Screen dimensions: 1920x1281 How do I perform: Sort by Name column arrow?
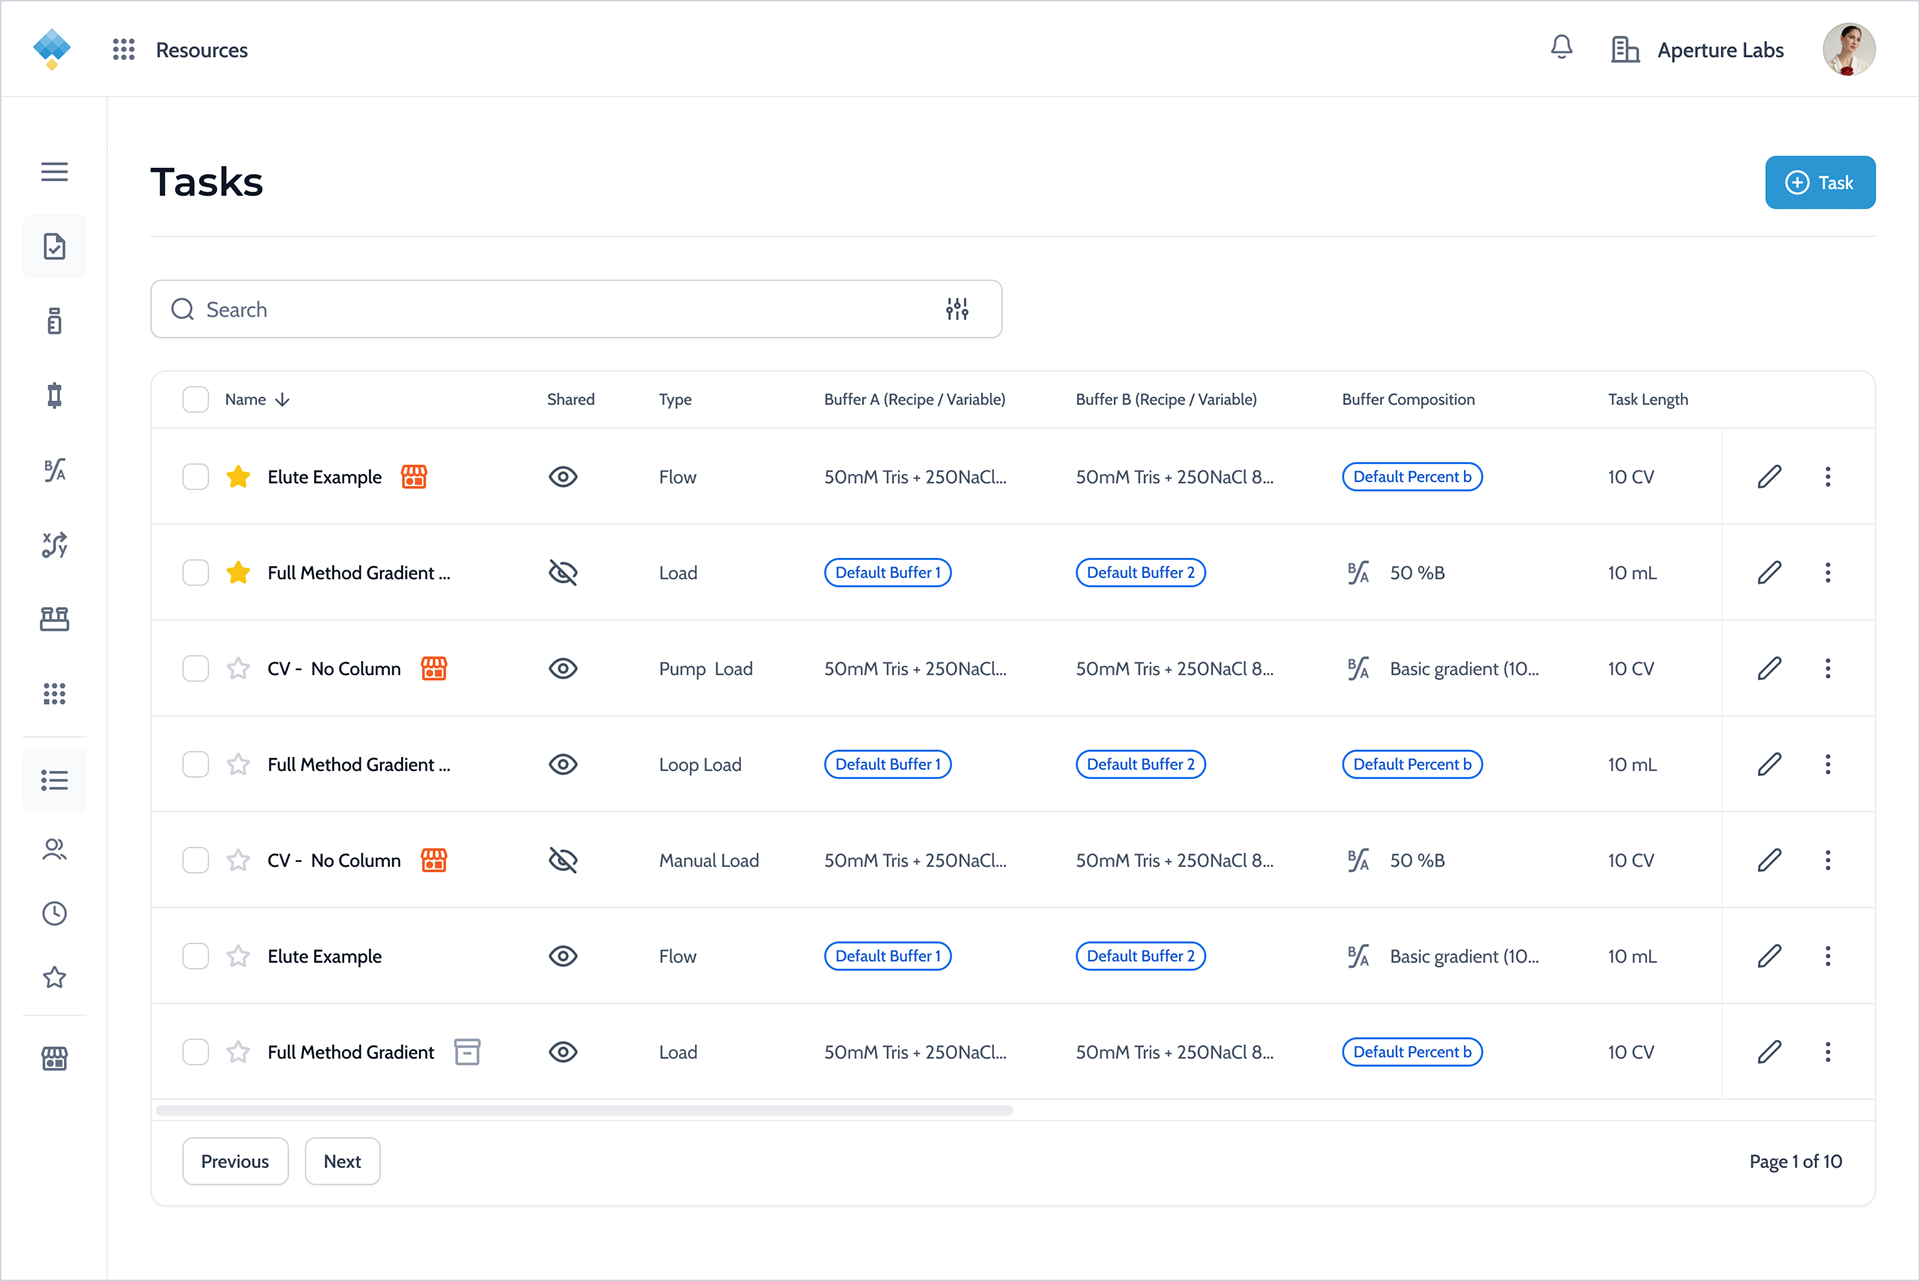point(283,400)
